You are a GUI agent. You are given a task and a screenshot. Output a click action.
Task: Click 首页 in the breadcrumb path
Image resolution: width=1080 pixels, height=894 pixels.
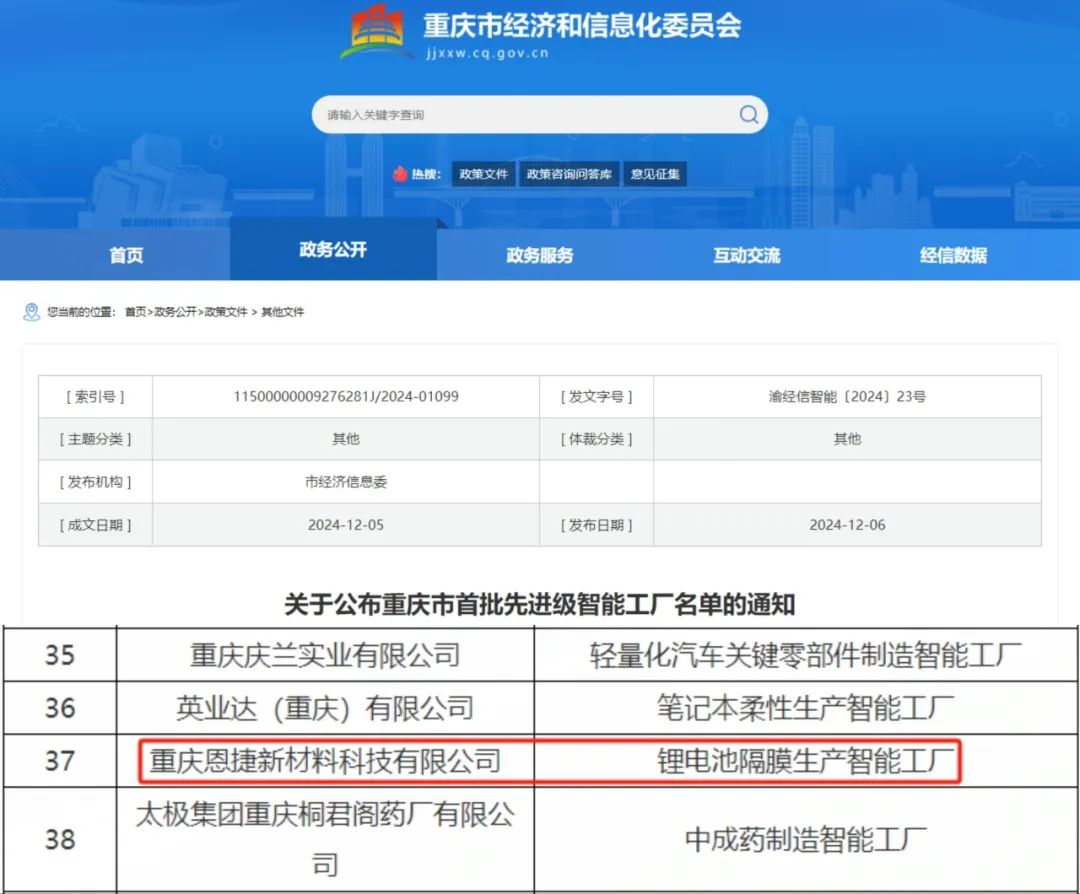pos(135,312)
